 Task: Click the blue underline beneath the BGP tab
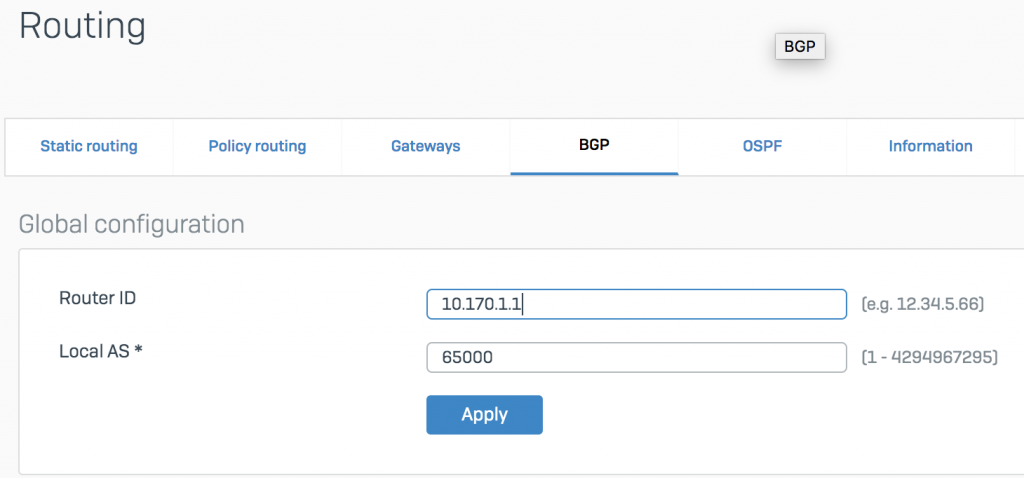(594, 174)
